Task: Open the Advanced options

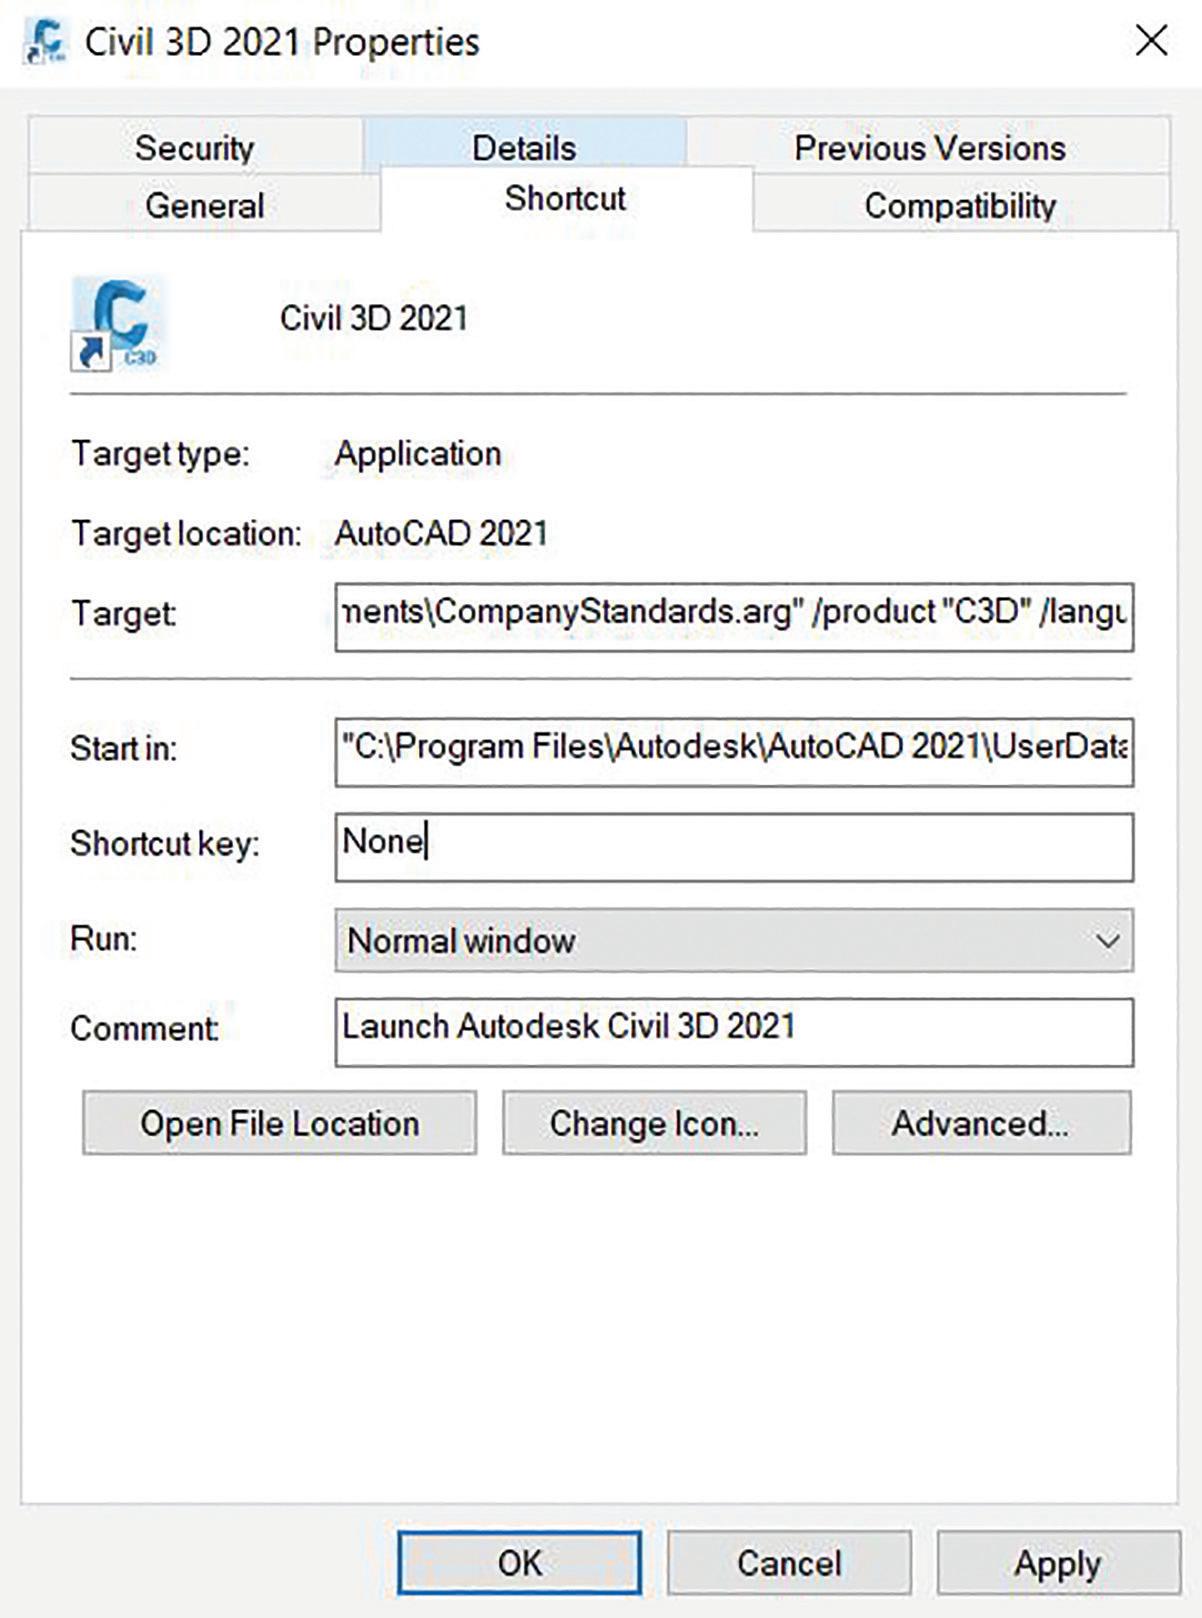Action: pos(981,1123)
